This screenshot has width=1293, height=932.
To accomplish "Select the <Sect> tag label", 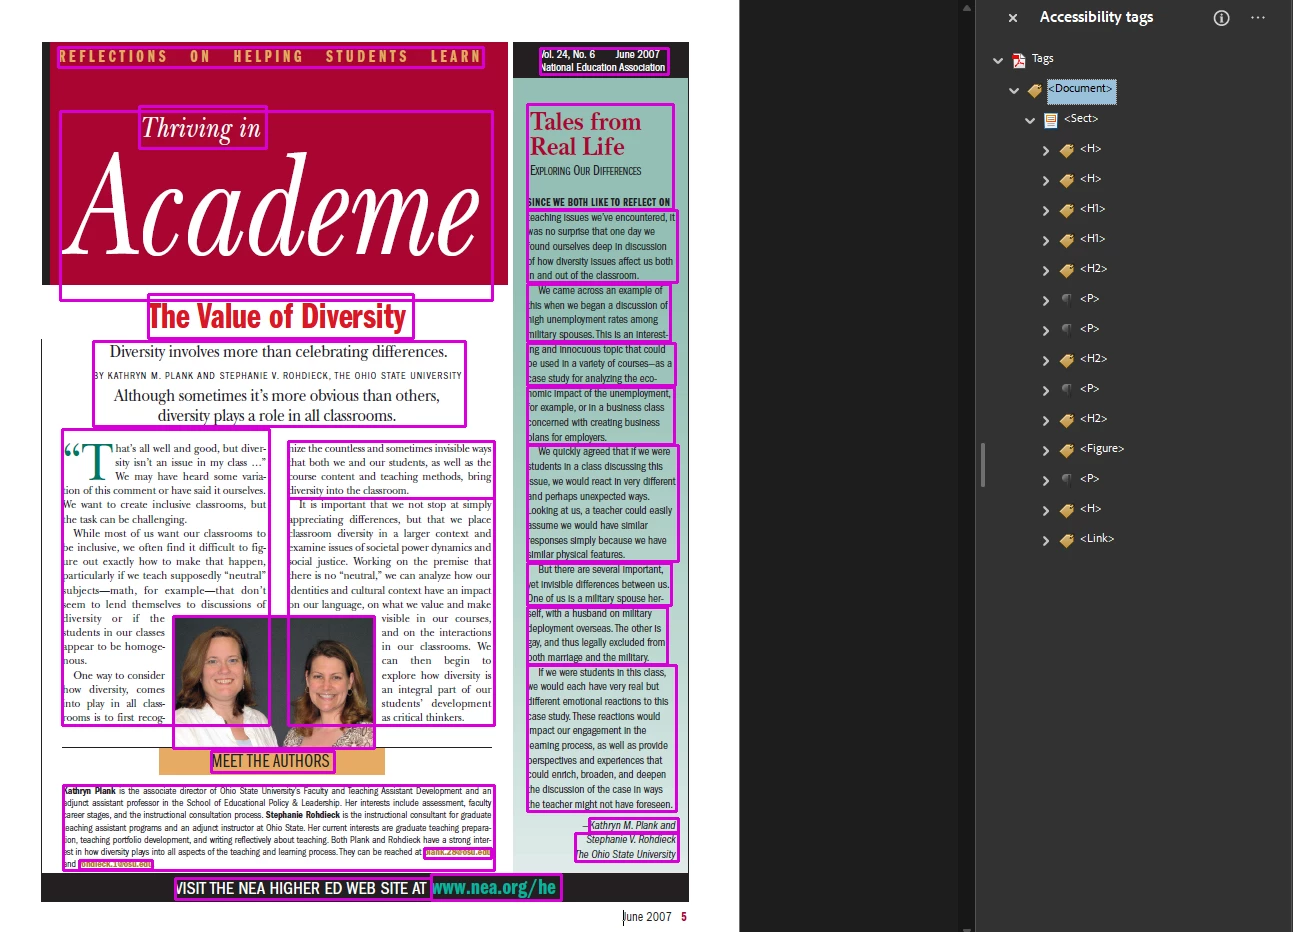I will [x=1081, y=119].
